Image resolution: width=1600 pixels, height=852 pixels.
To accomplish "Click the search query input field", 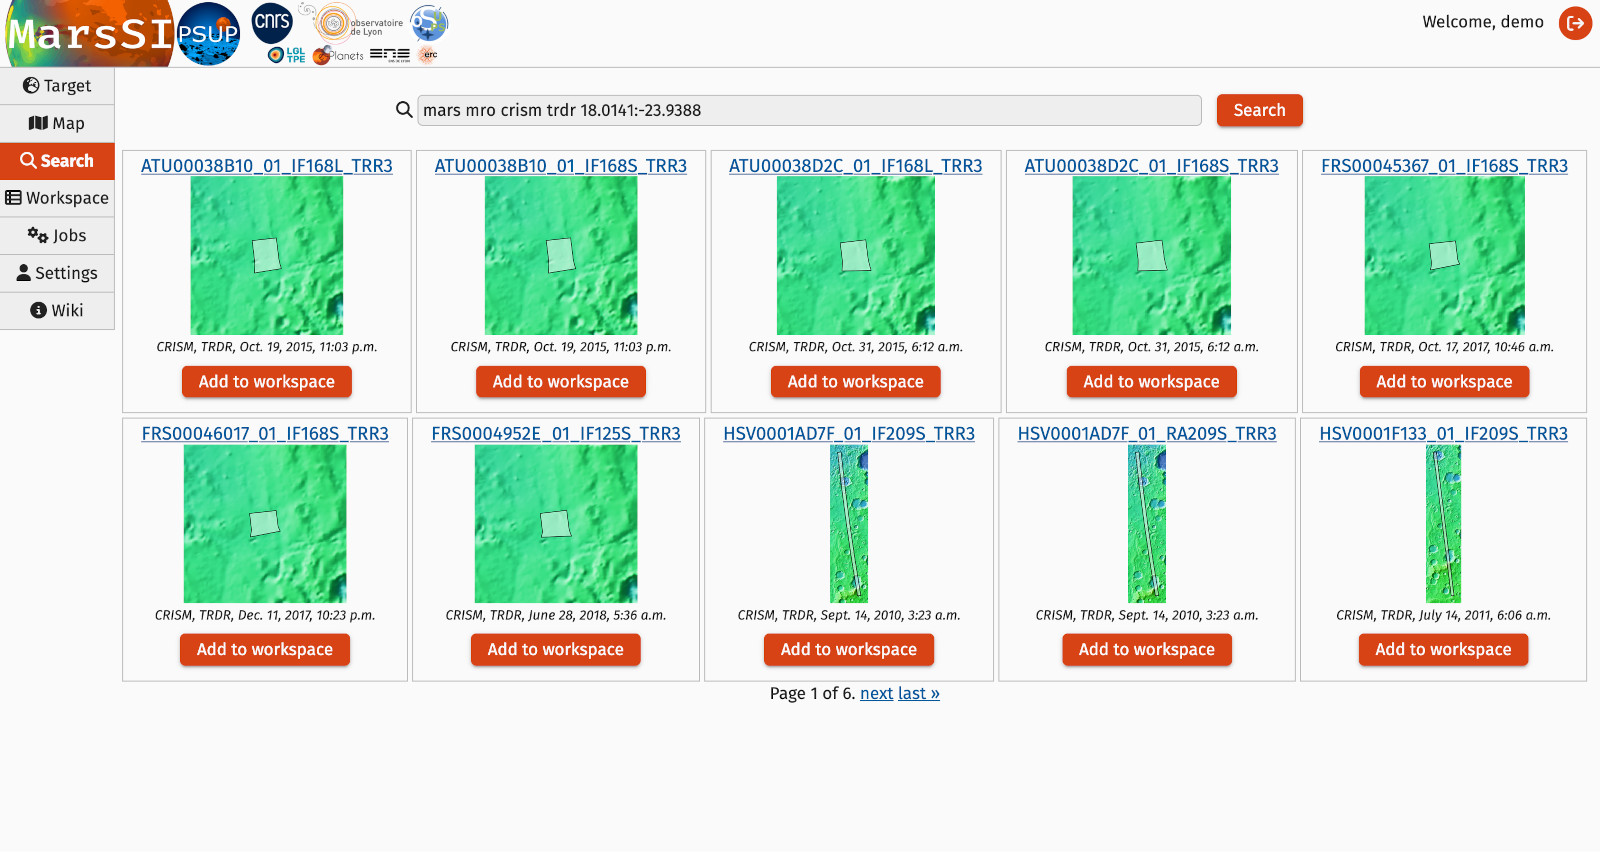I will (808, 110).
